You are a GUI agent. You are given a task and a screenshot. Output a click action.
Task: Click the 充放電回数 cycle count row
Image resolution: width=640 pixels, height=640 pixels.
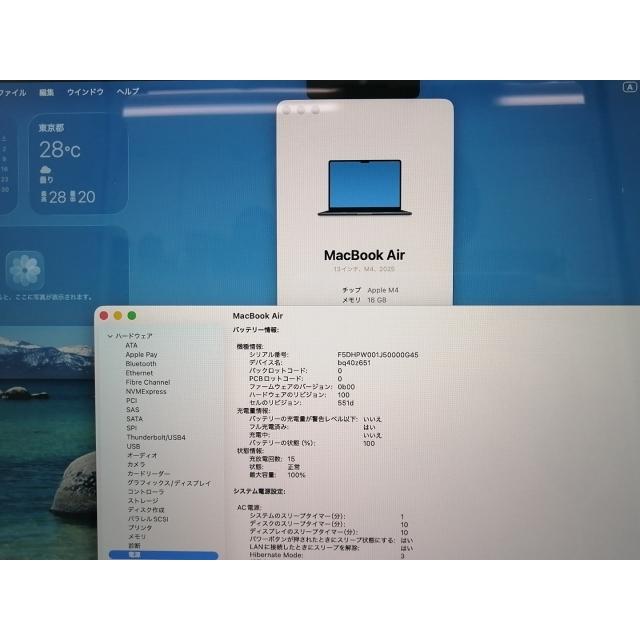click(272, 459)
